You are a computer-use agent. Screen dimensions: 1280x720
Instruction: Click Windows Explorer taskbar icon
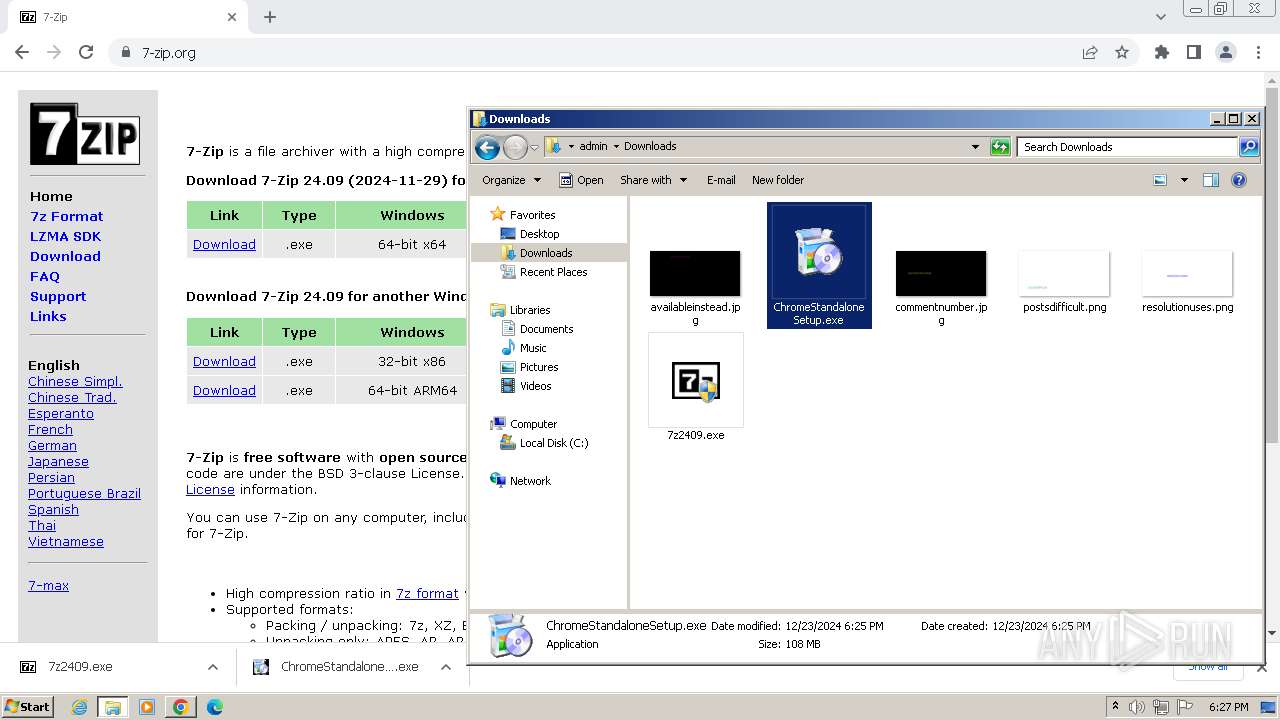(x=113, y=707)
